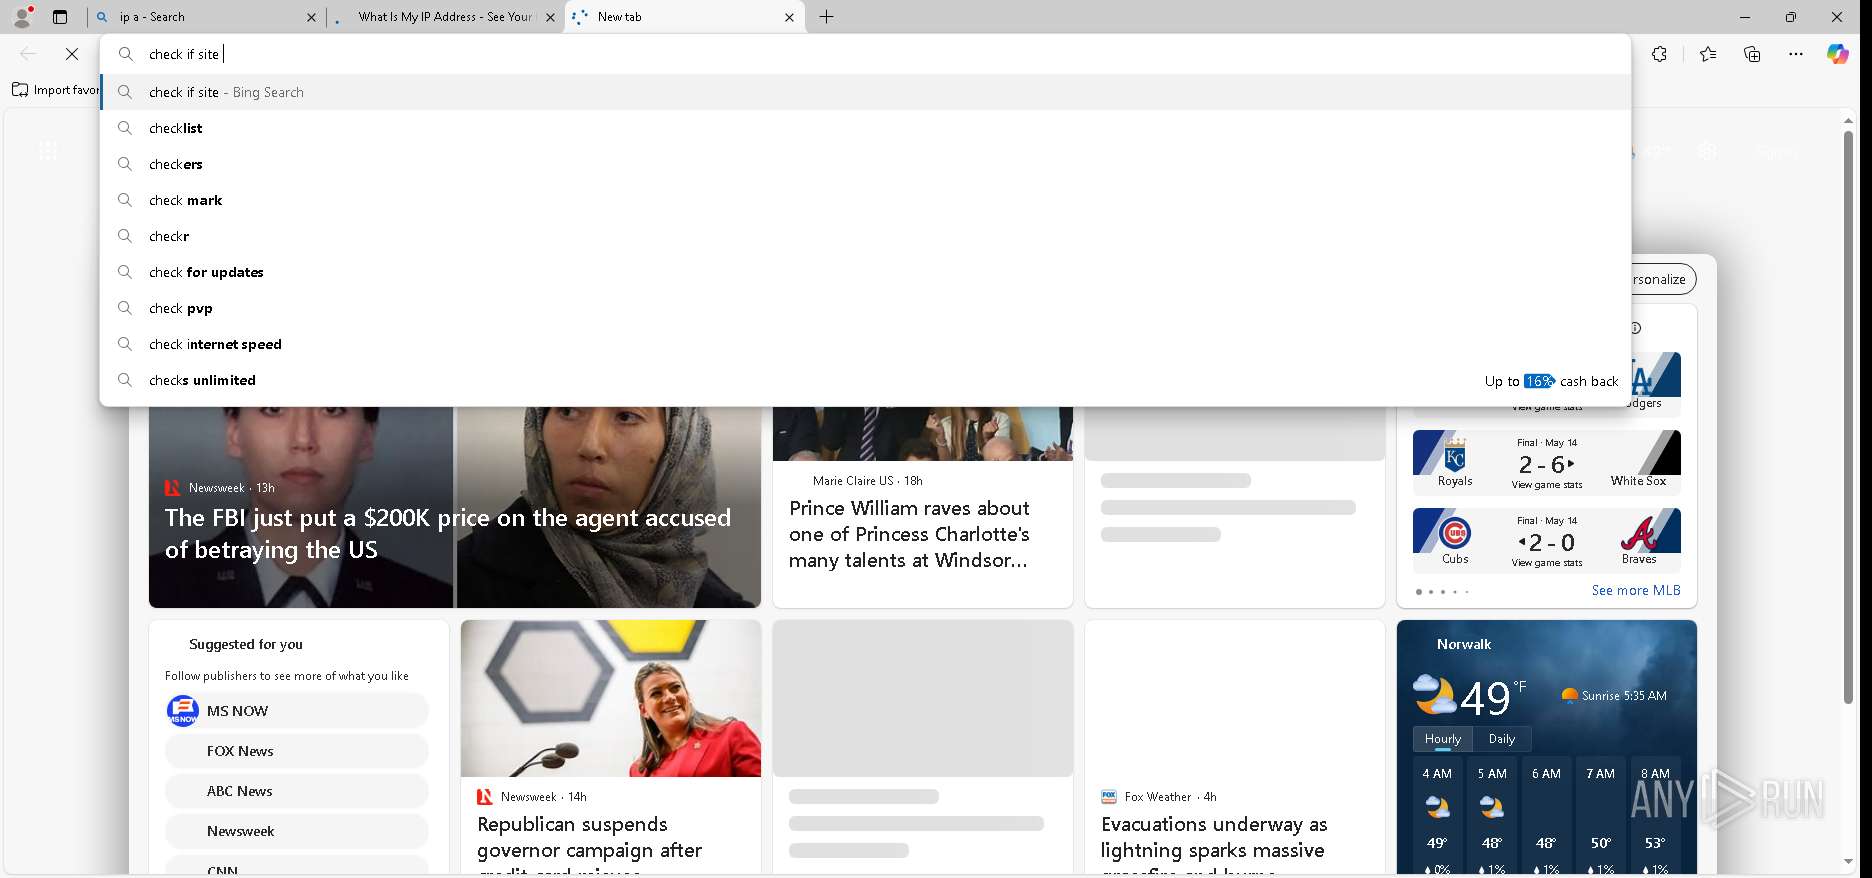Screen dimensions: 1872x878
Task: Click the 16% cash back offer
Action: (1551, 381)
